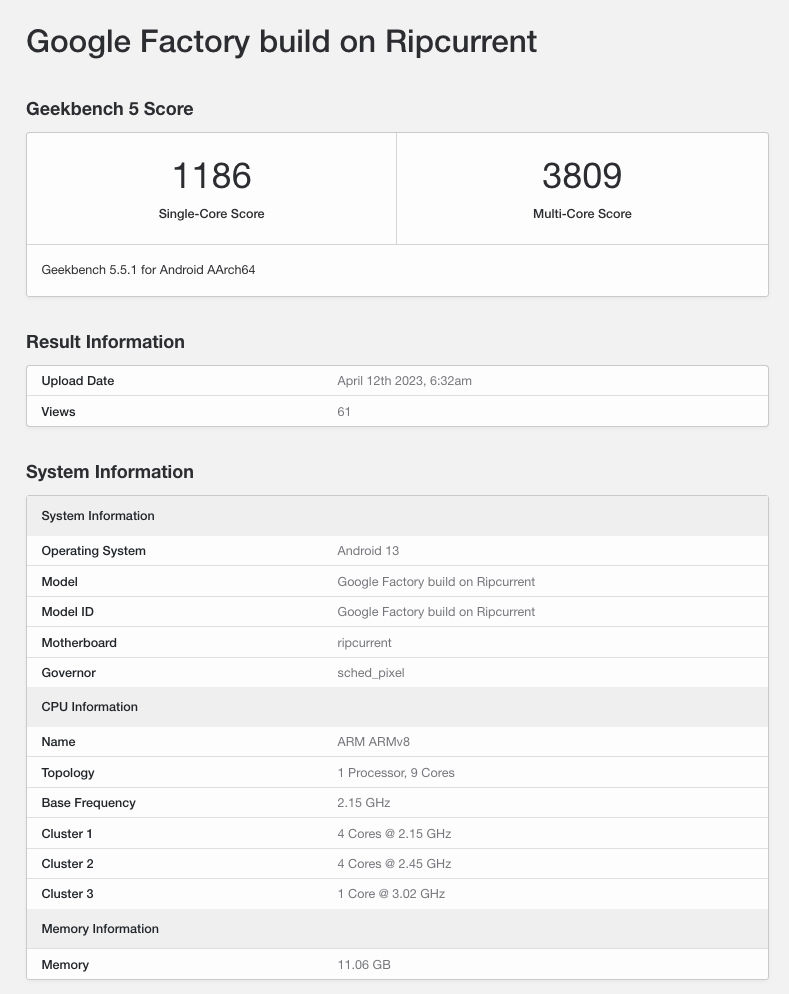This screenshot has height=994, width=789.
Task: Click the 'Views' row label
Action: click(58, 411)
